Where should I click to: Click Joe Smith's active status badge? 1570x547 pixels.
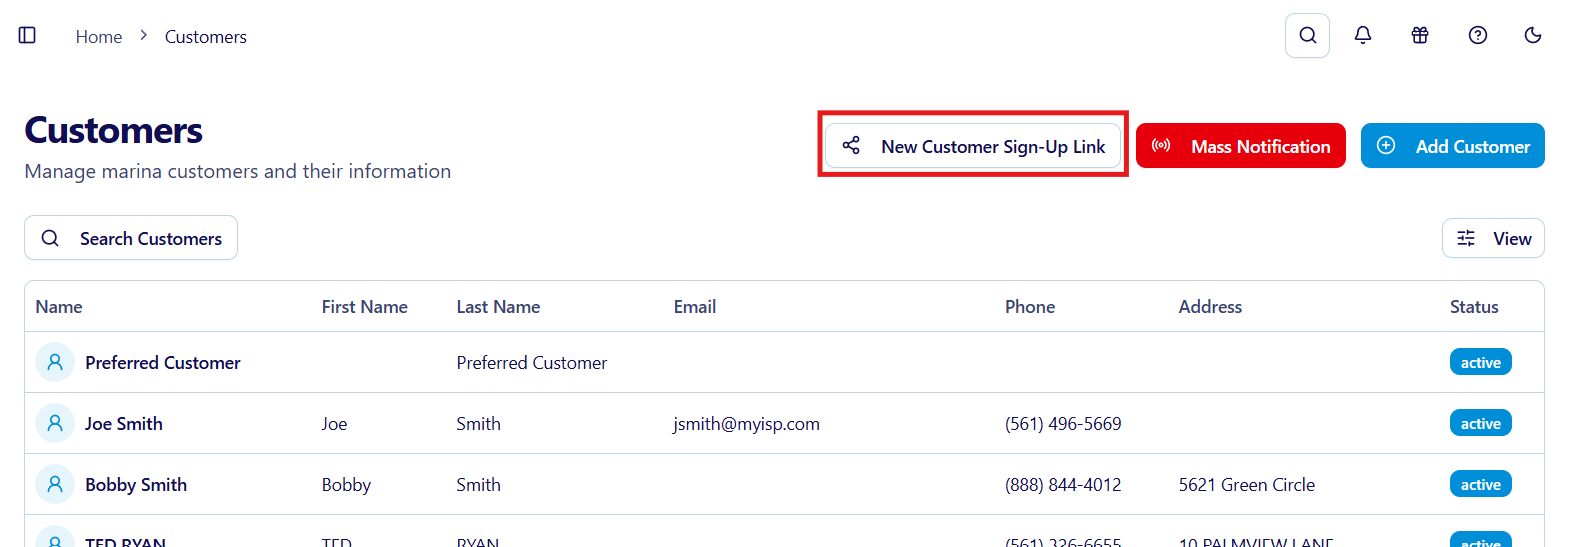click(x=1480, y=423)
